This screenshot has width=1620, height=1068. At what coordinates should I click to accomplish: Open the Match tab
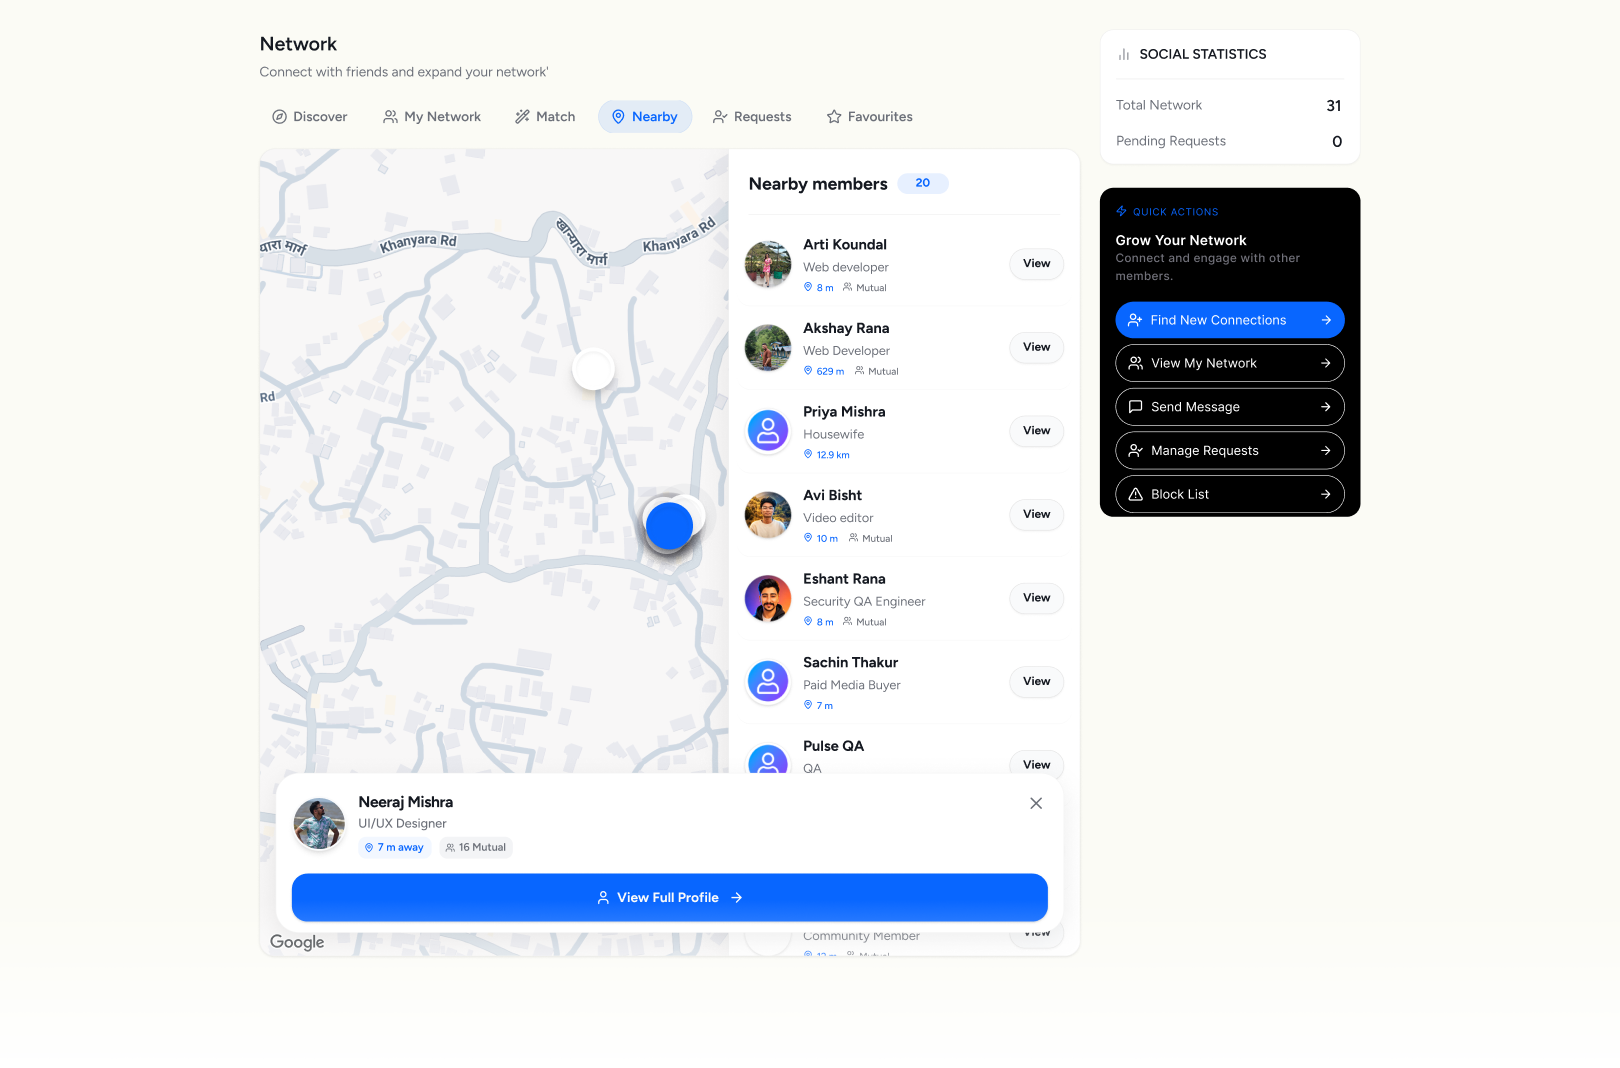pos(545,117)
